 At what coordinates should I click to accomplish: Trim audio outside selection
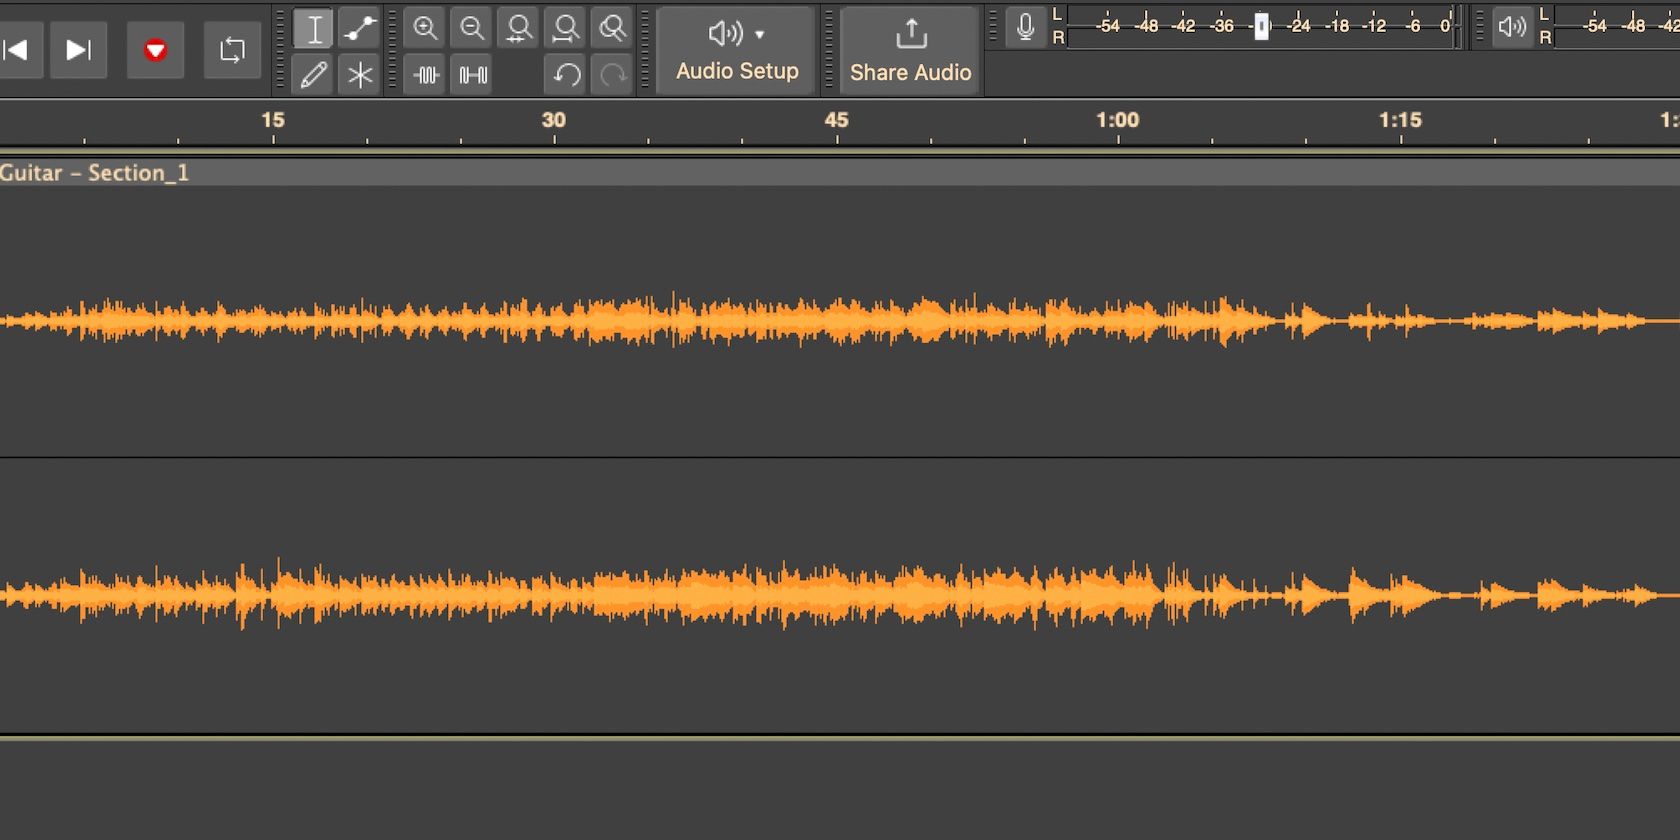pos(426,75)
